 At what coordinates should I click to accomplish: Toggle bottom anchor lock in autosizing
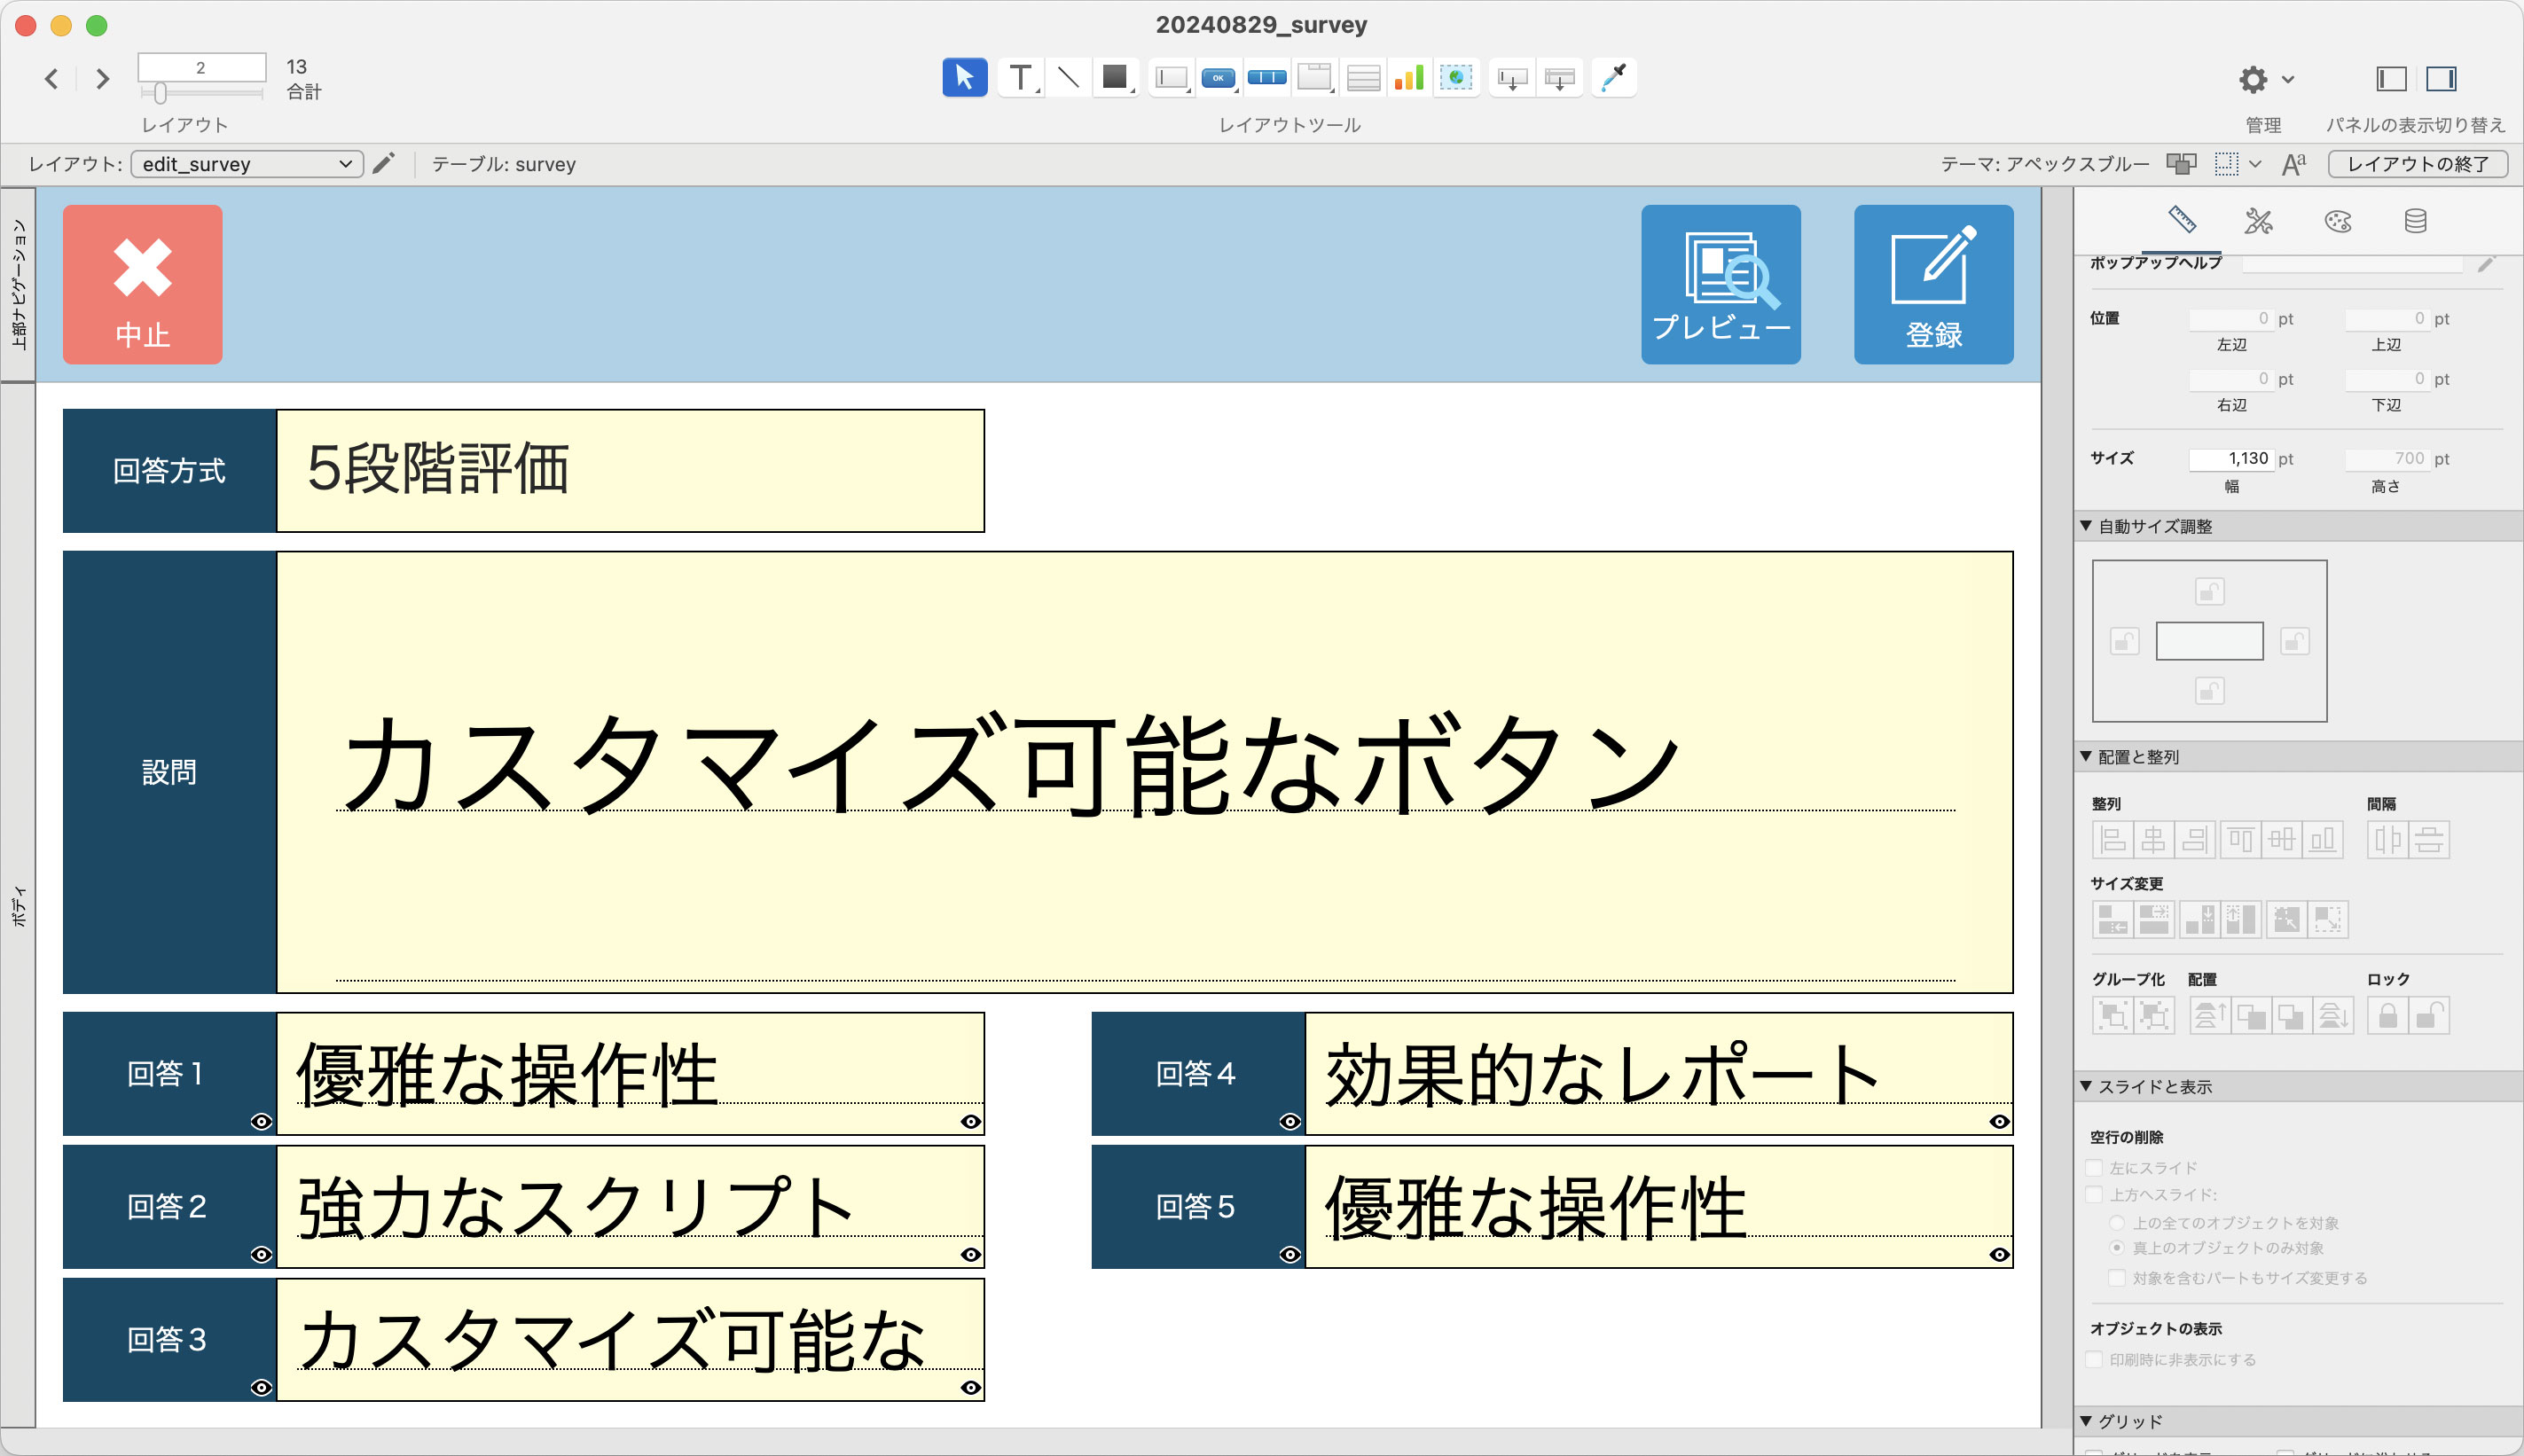(x=2210, y=691)
